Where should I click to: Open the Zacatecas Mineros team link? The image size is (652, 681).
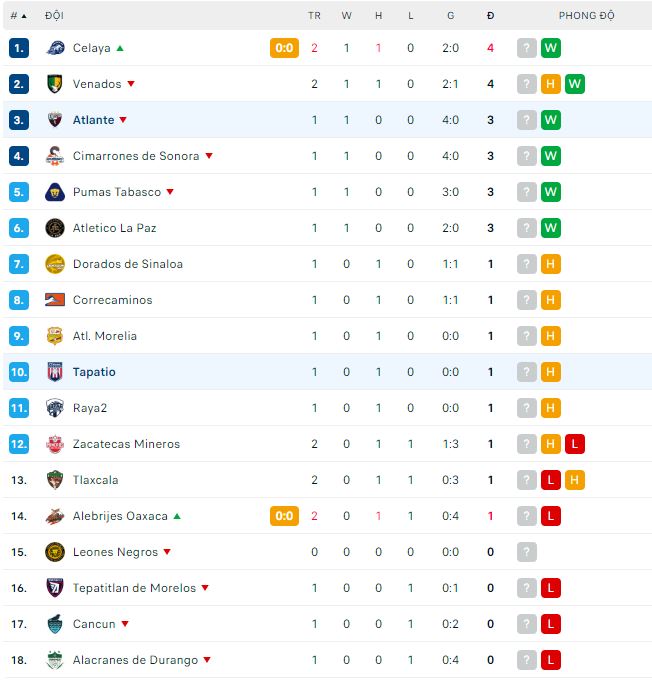click(x=126, y=444)
